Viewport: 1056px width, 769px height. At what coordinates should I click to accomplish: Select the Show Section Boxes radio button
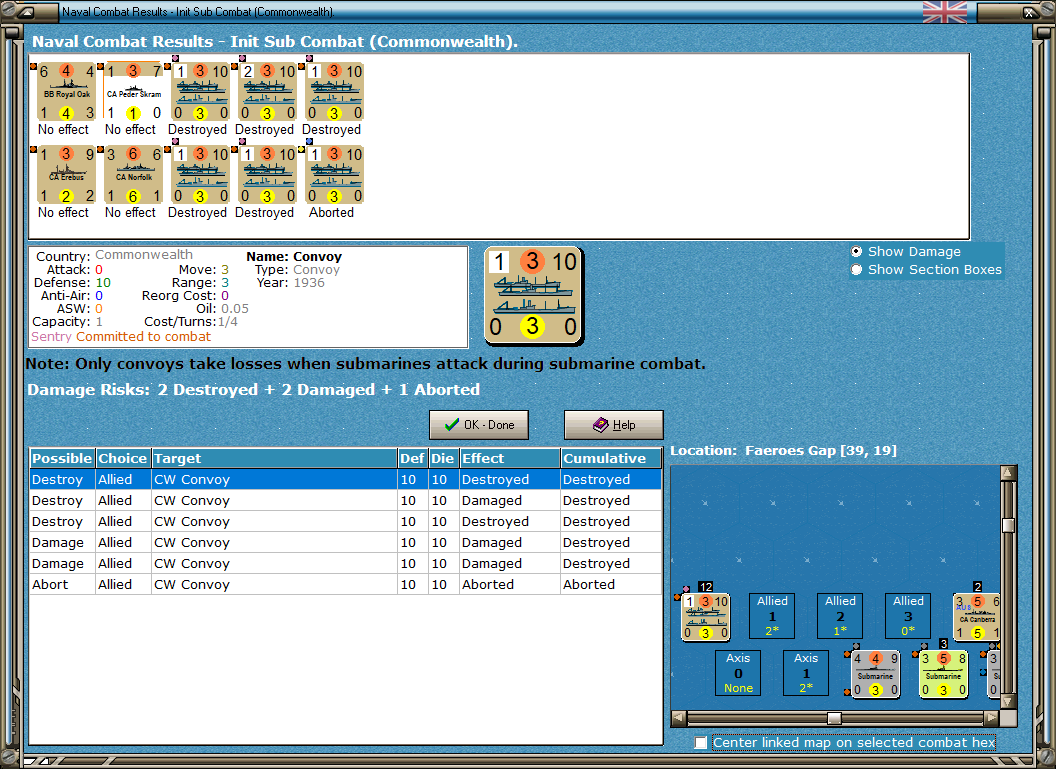856,269
